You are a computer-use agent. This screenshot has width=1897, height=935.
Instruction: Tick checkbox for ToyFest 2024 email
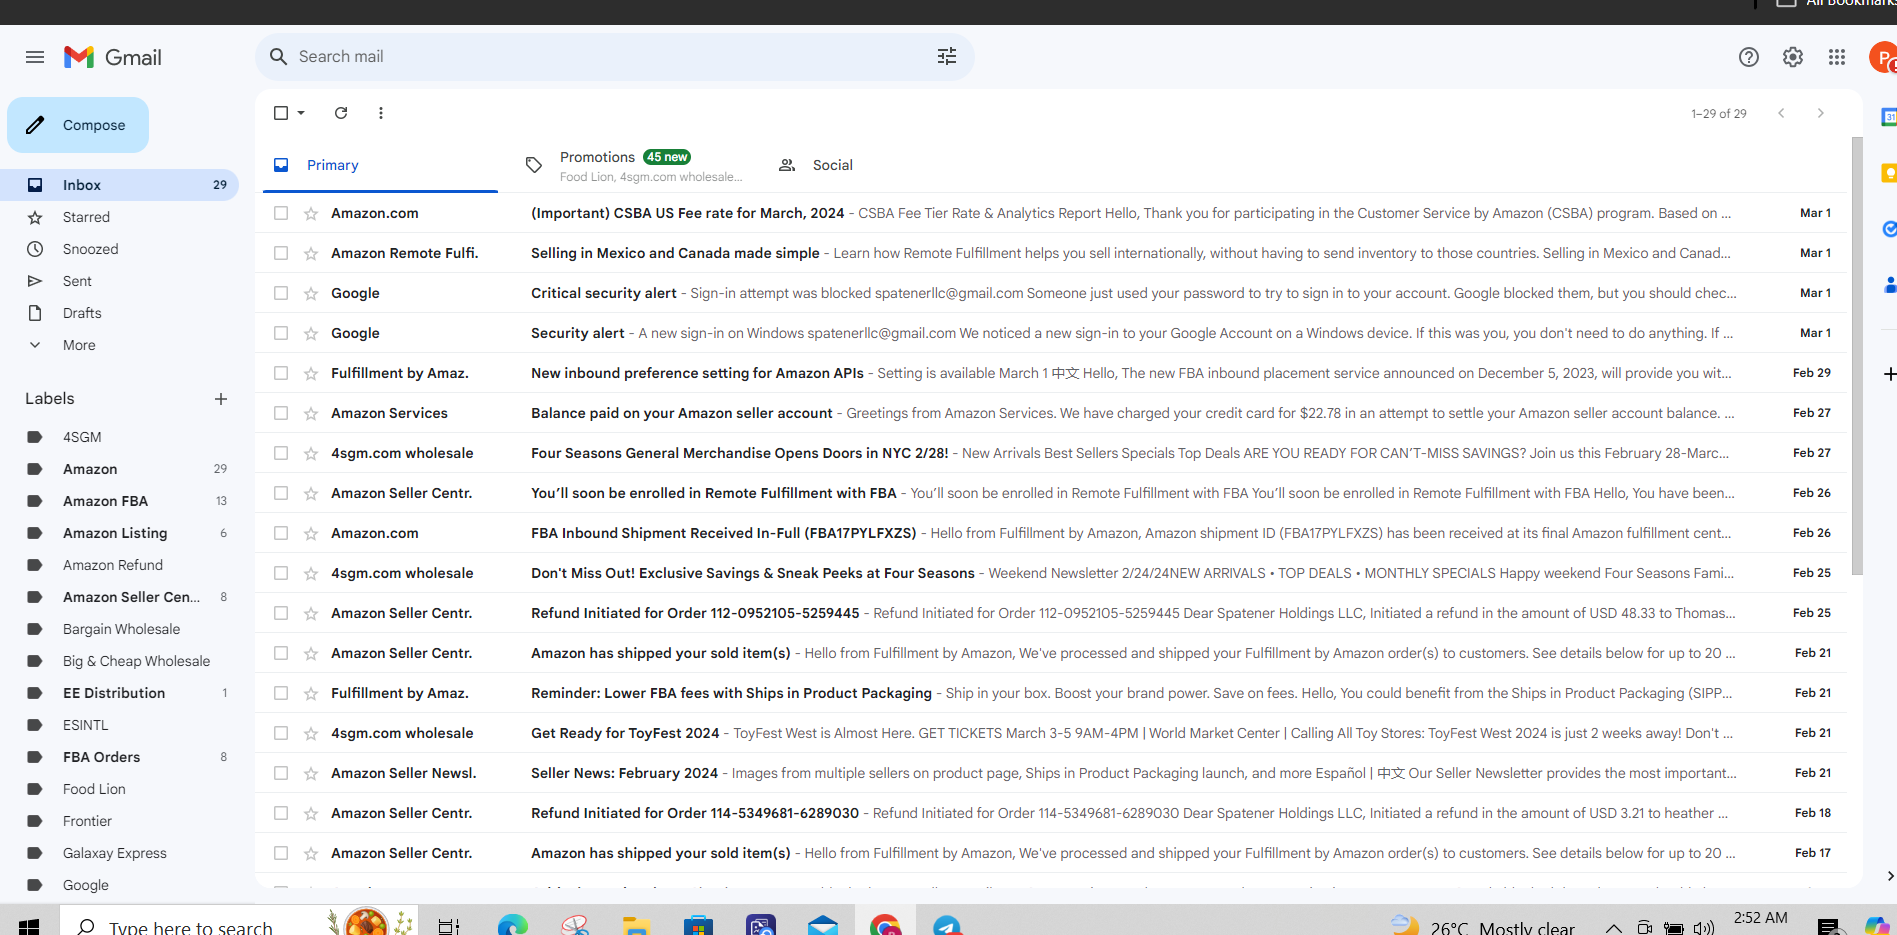281,733
